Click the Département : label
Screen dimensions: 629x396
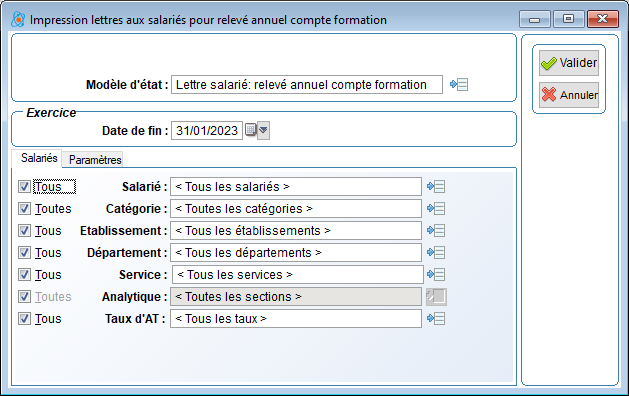coord(127,253)
